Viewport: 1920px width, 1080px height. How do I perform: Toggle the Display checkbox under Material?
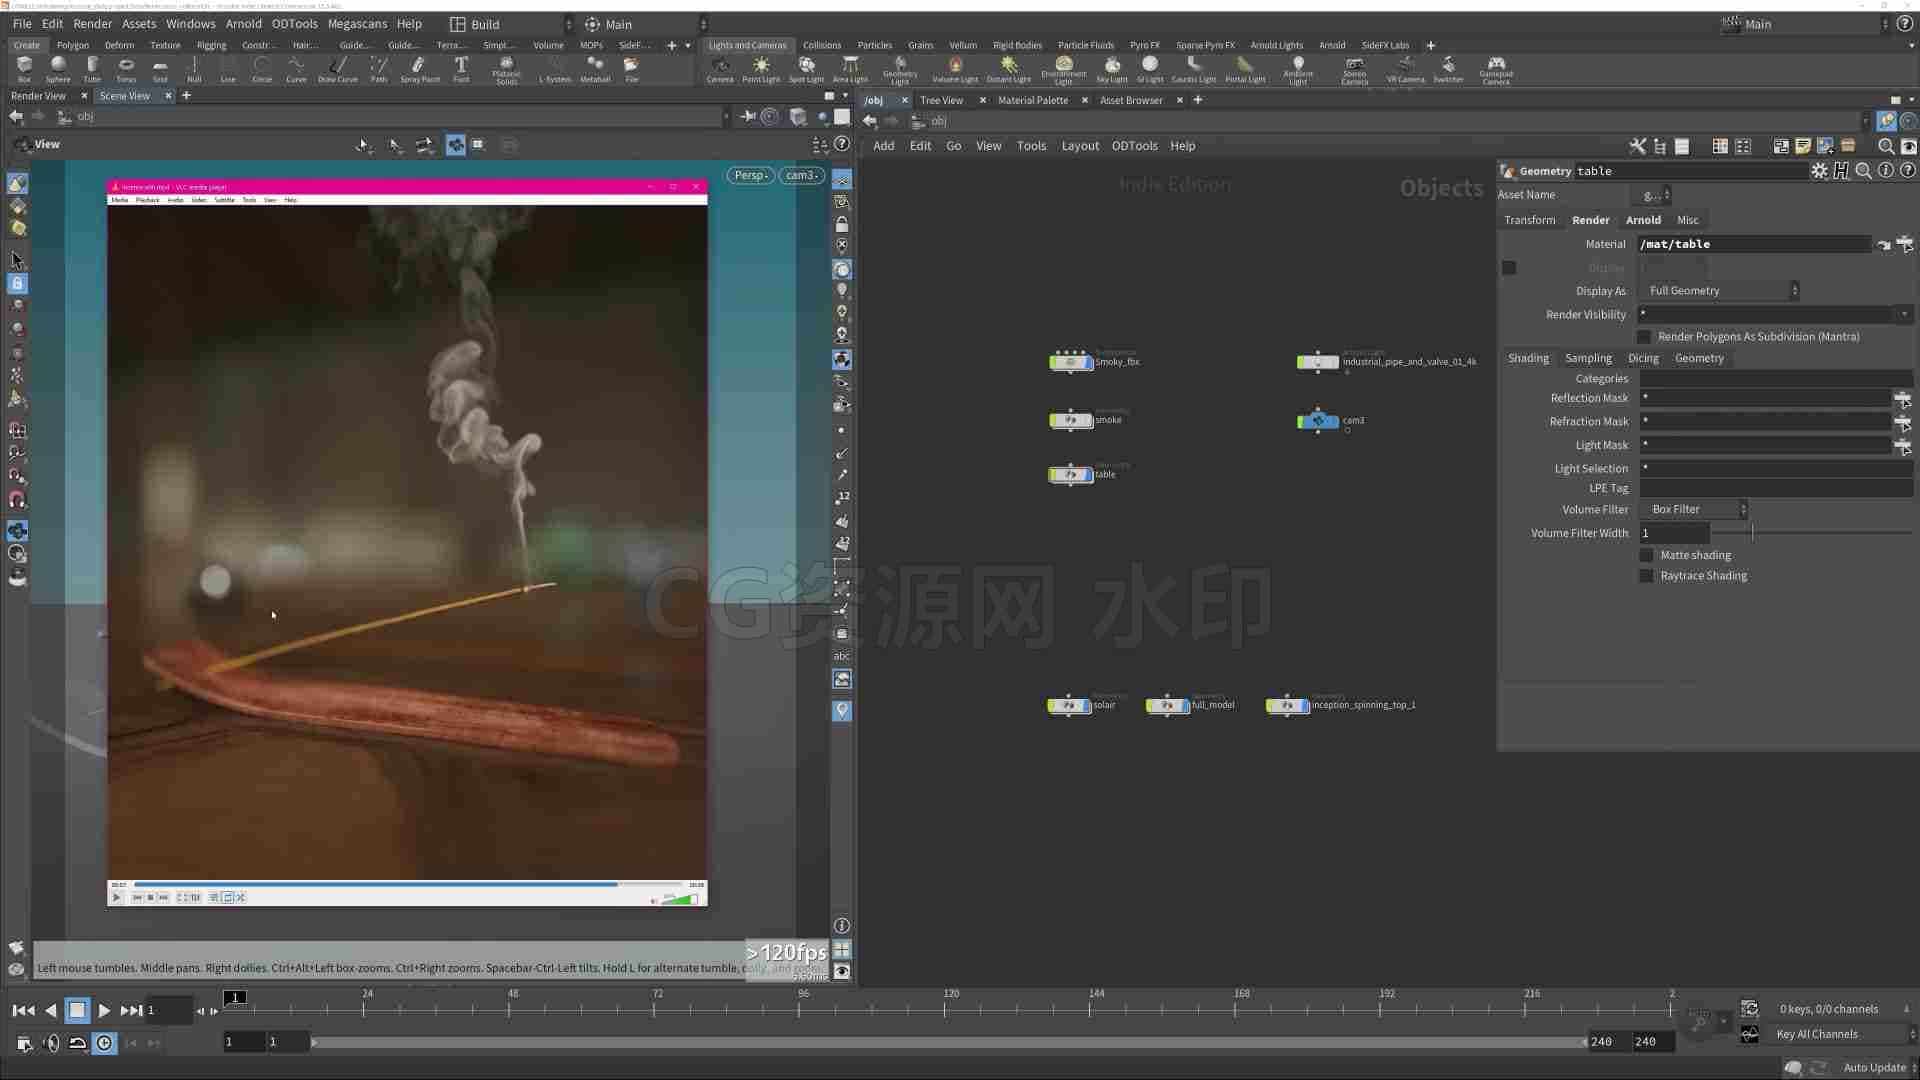[1509, 268]
